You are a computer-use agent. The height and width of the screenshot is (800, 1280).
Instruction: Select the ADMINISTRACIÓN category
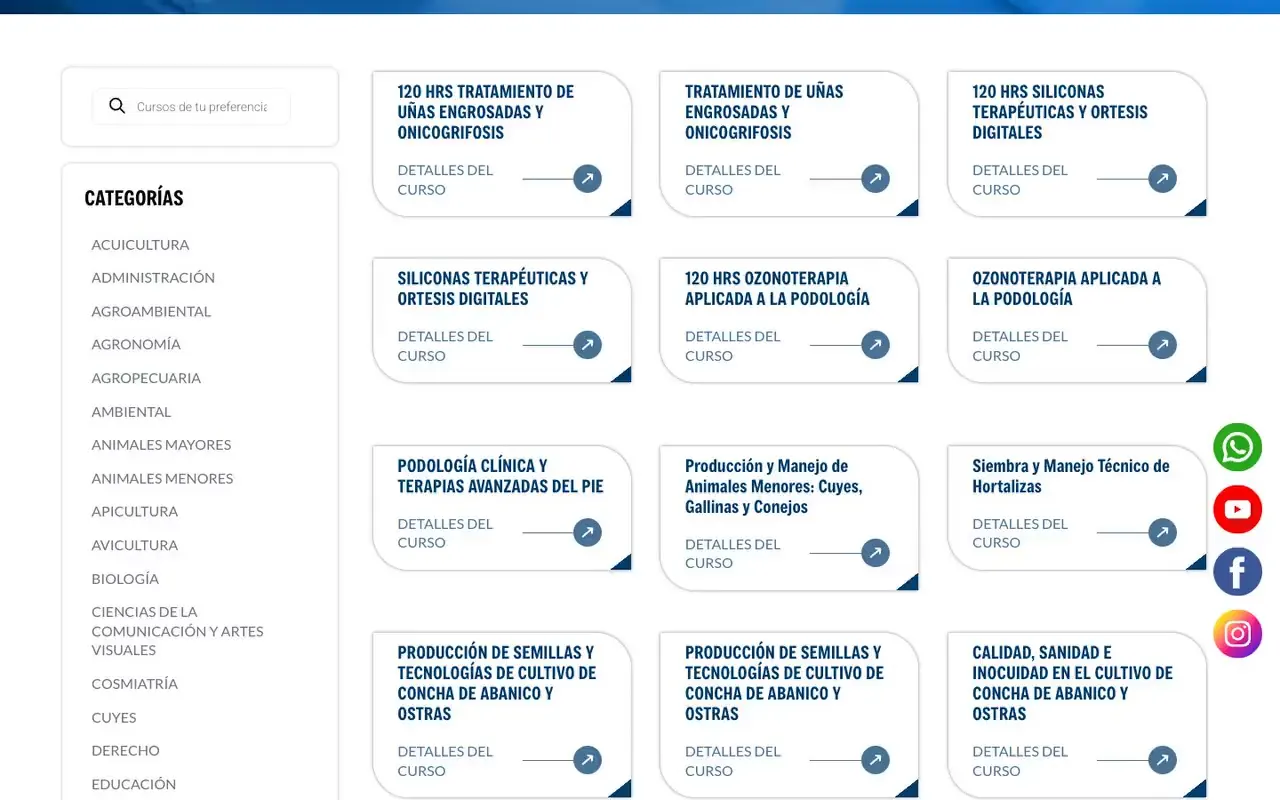click(153, 277)
